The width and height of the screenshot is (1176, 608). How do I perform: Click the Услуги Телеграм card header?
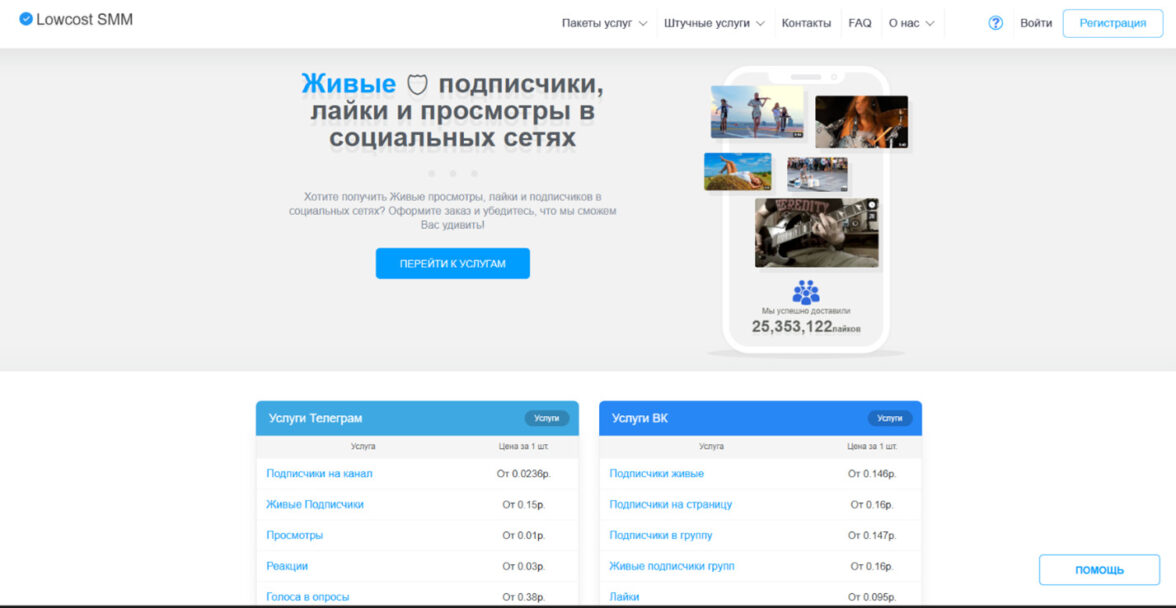point(417,418)
